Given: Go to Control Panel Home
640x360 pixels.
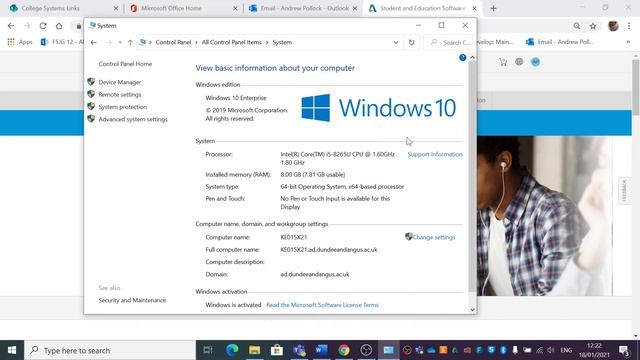Looking at the screenshot, I should pyautogui.click(x=125, y=64).
